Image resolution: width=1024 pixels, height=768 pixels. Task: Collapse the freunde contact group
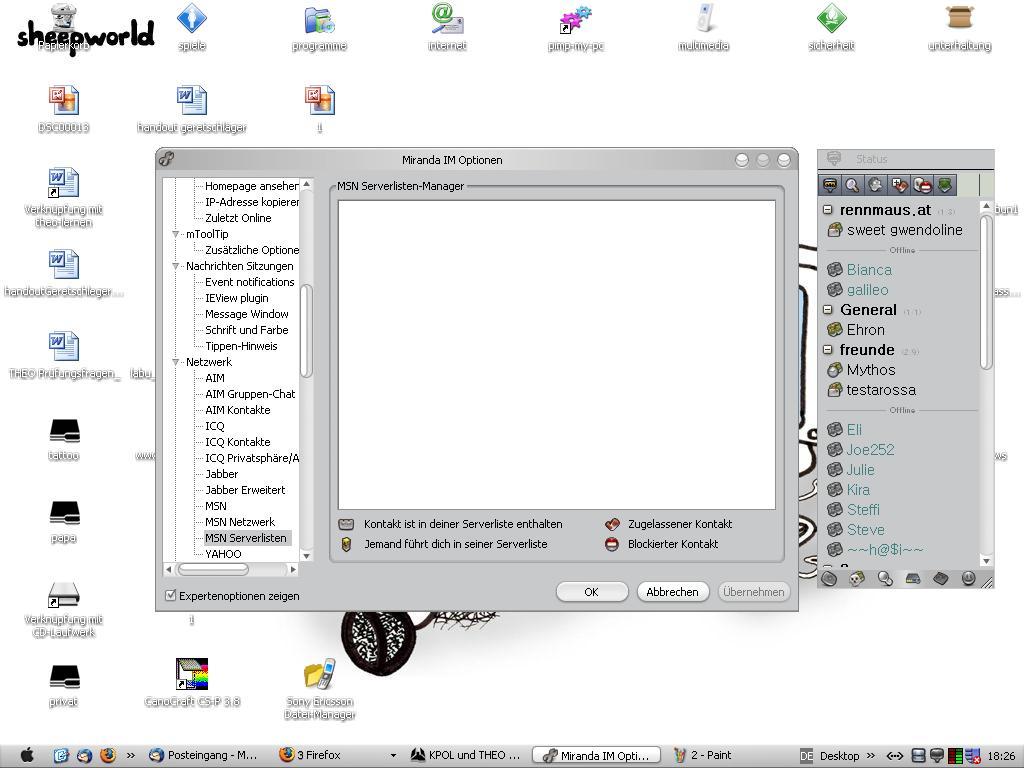click(x=828, y=350)
